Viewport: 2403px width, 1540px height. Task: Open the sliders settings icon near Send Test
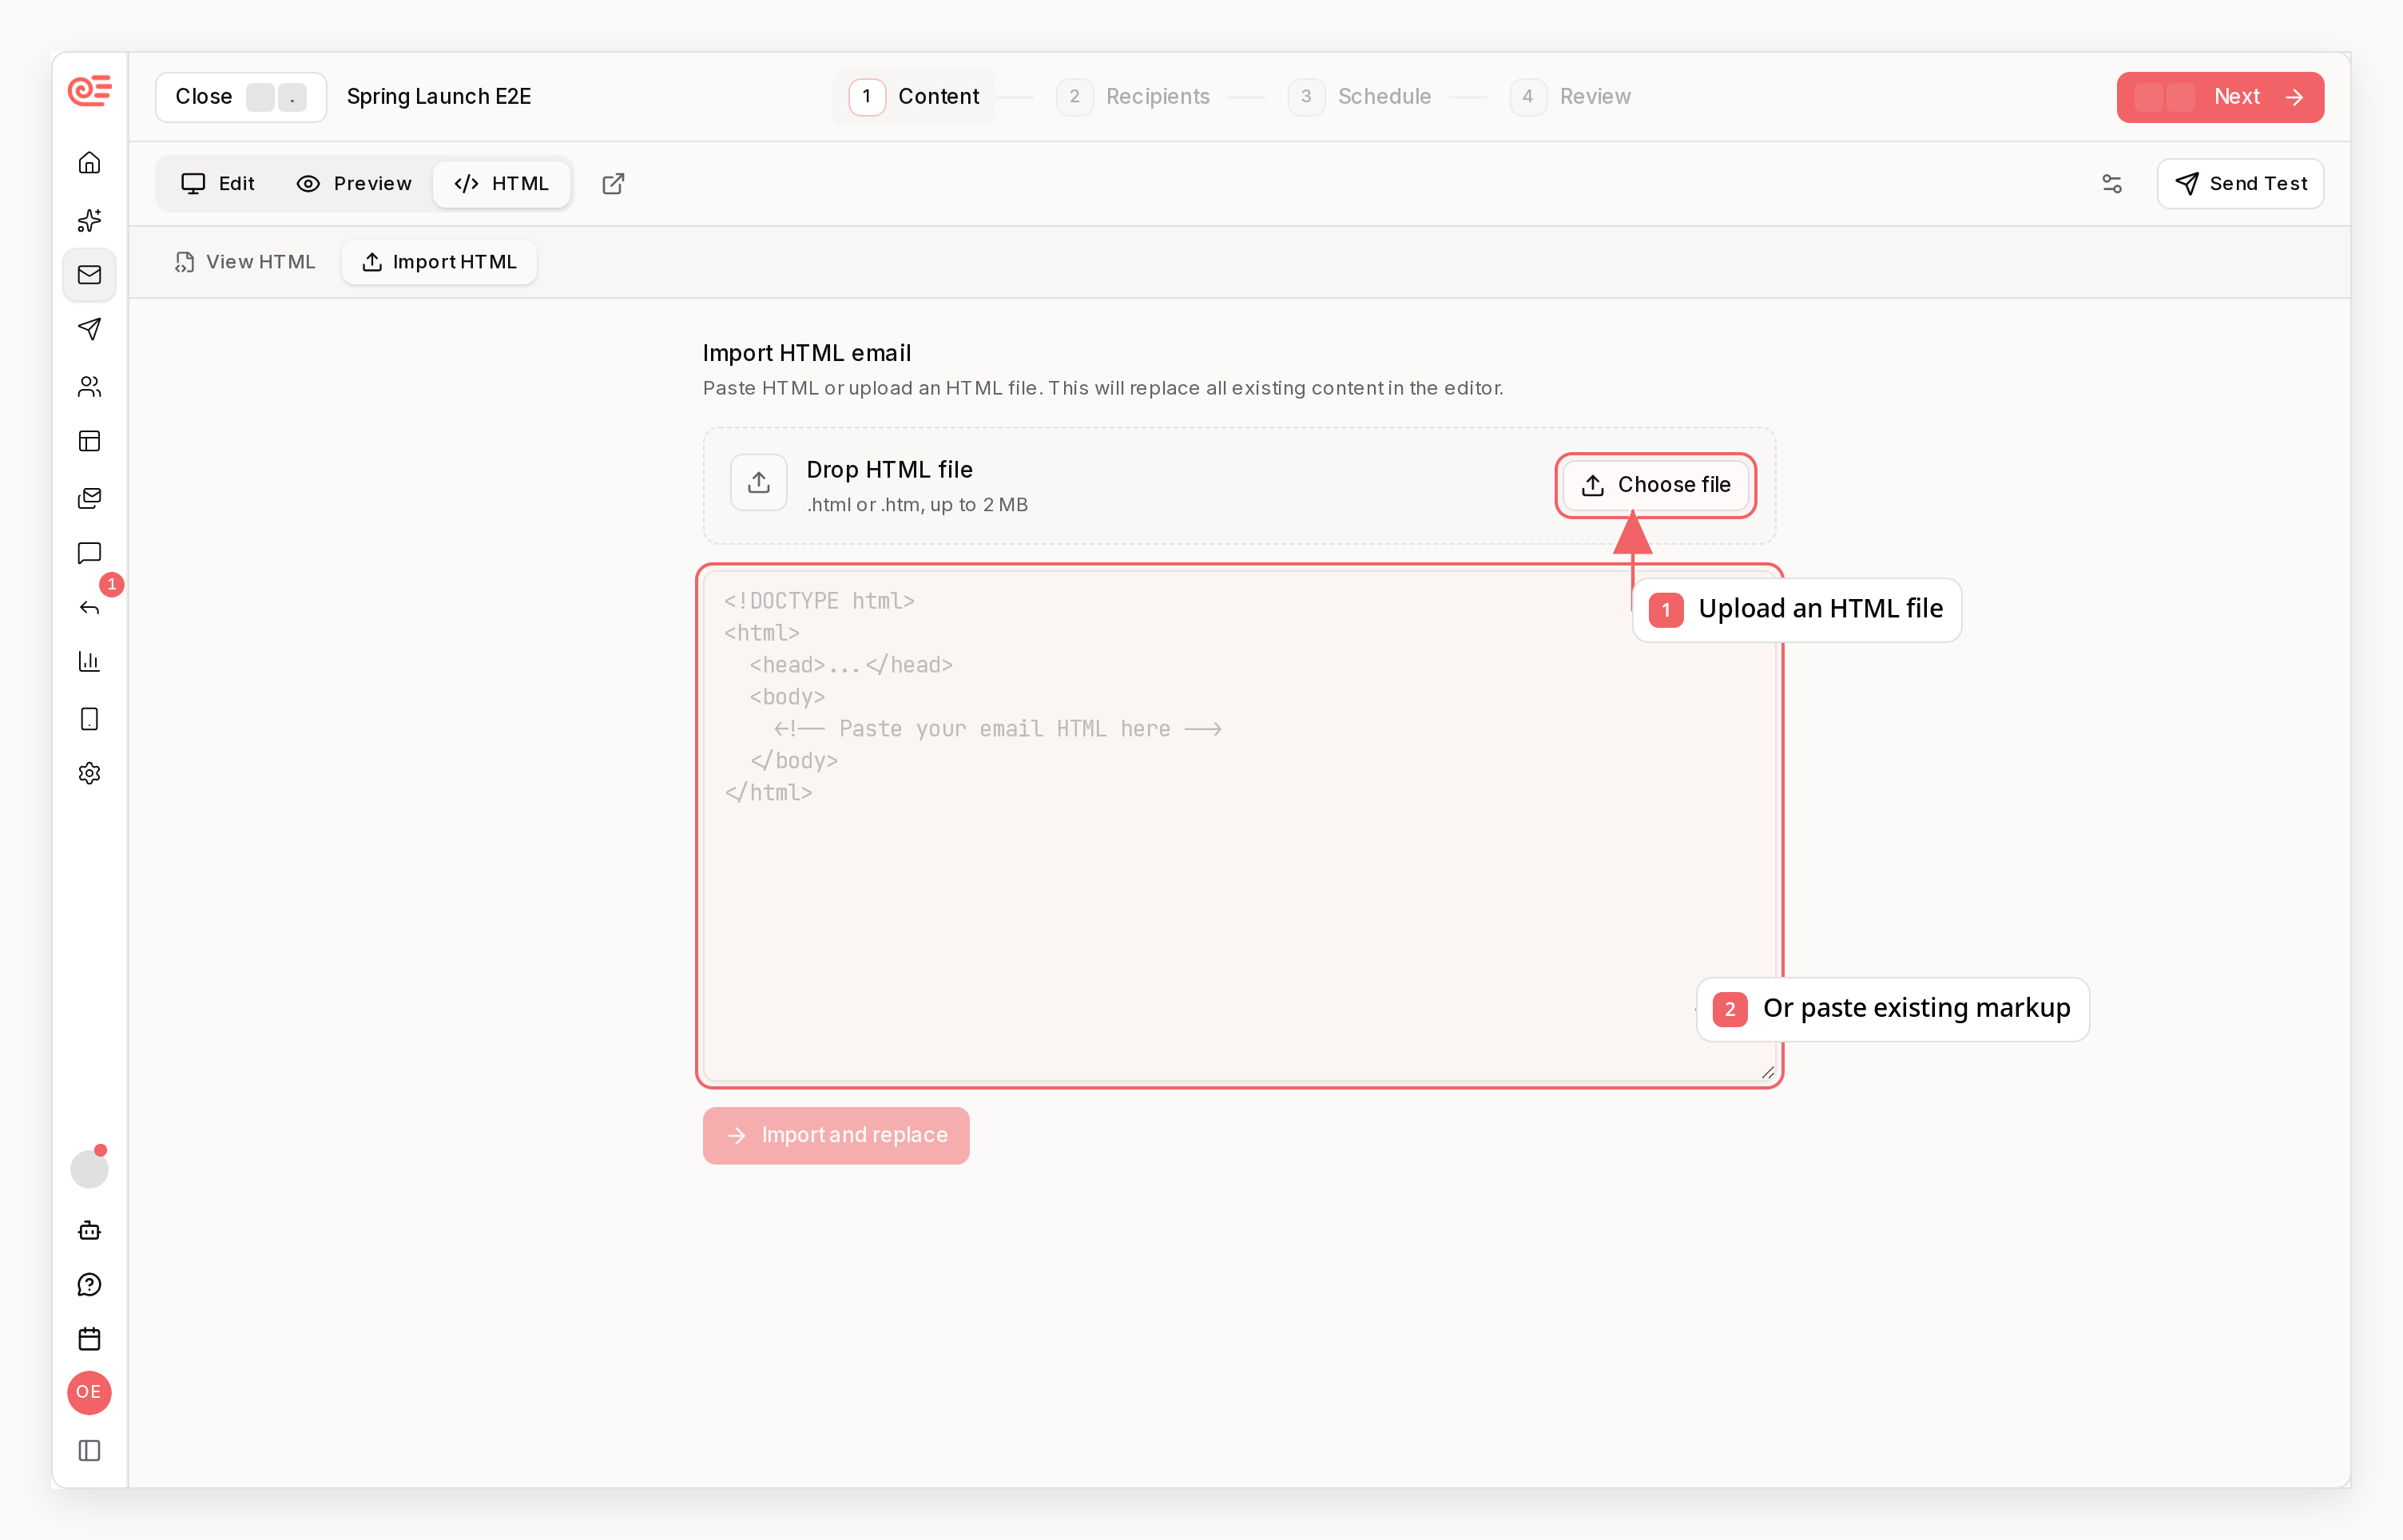(2112, 184)
